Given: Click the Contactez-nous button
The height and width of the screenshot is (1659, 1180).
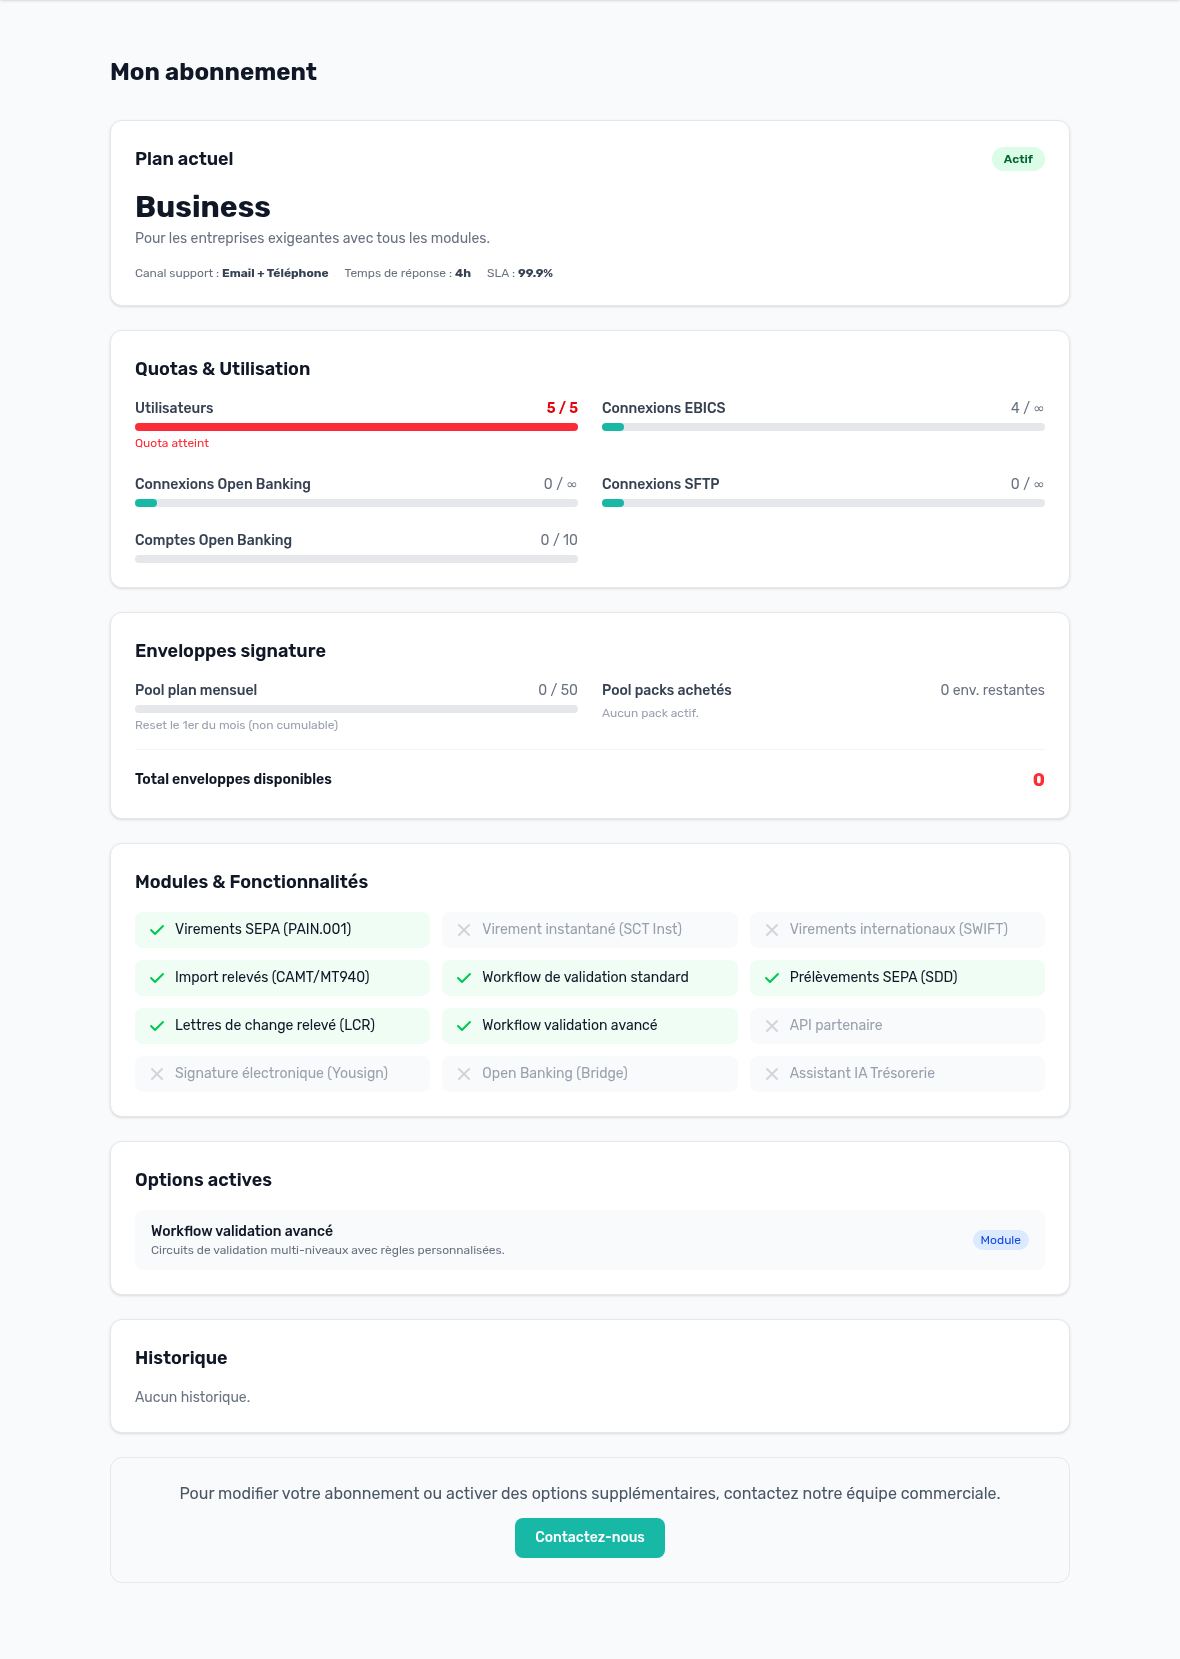Looking at the screenshot, I should [590, 1537].
